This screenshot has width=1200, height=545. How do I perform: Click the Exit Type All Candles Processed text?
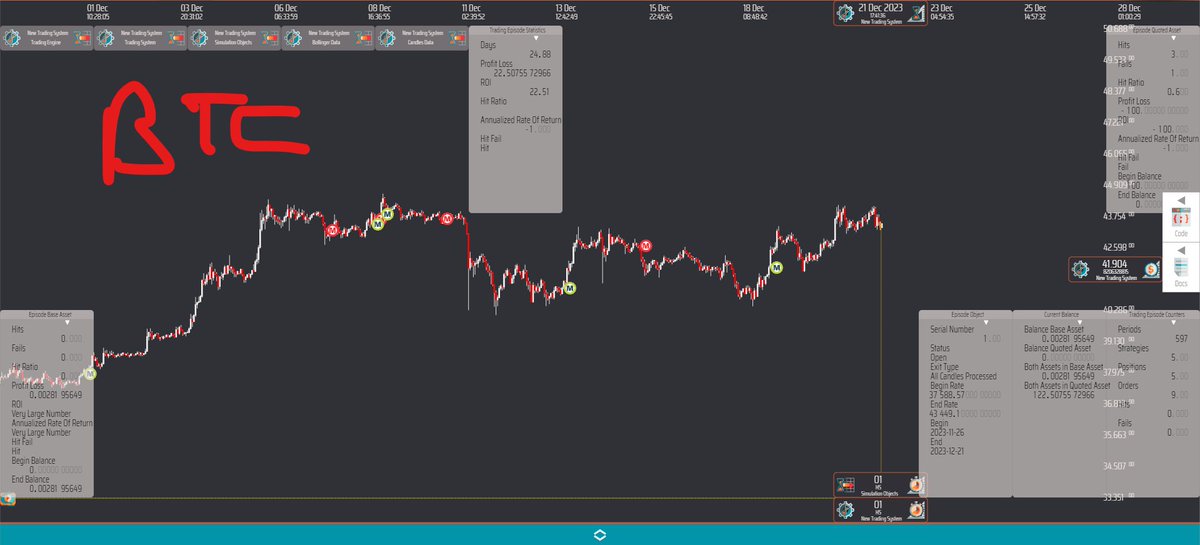[962, 376]
